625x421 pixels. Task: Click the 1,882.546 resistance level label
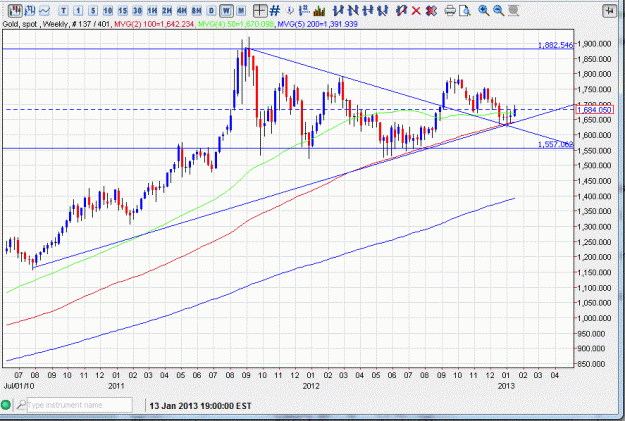tap(555, 45)
